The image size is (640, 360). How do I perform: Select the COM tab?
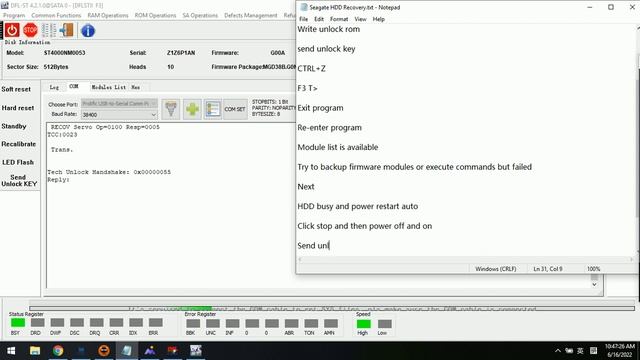[74, 87]
